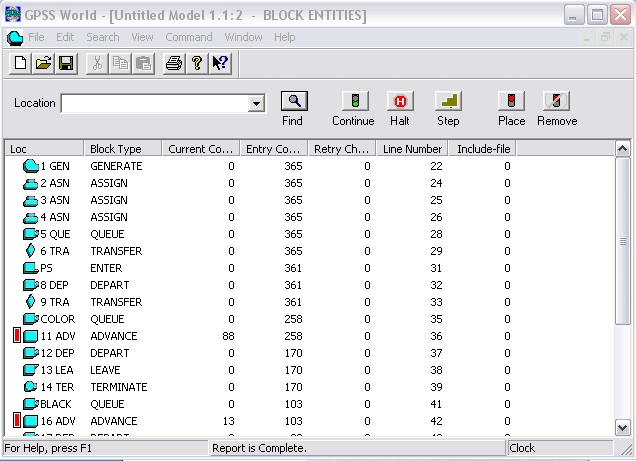This screenshot has height=461, width=636.
Task: Click the Find magnifier button
Action: [294, 101]
